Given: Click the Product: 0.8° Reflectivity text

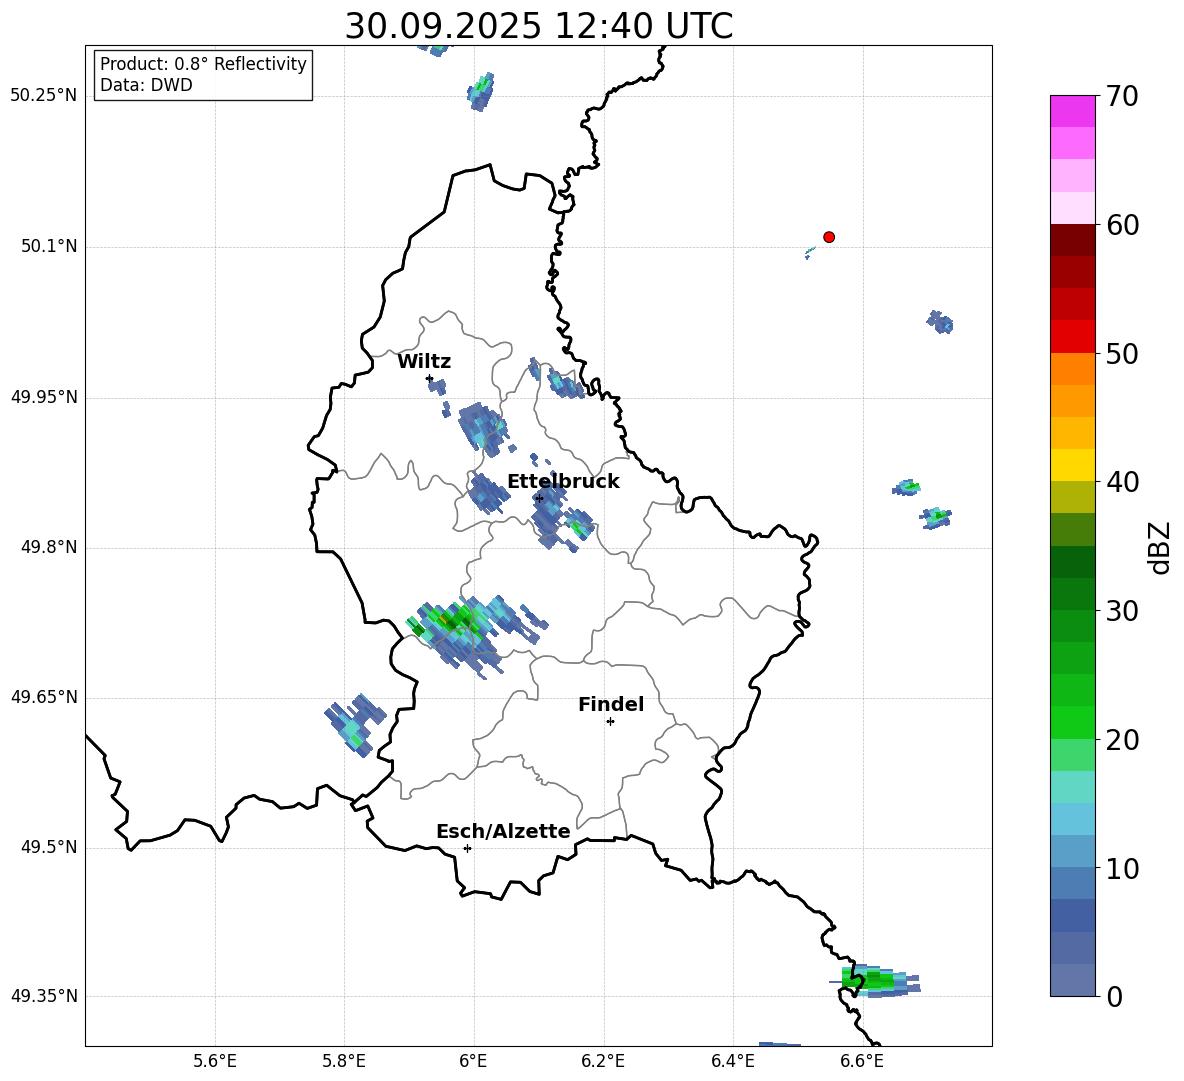Looking at the screenshot, I should [x=203, y=64].
